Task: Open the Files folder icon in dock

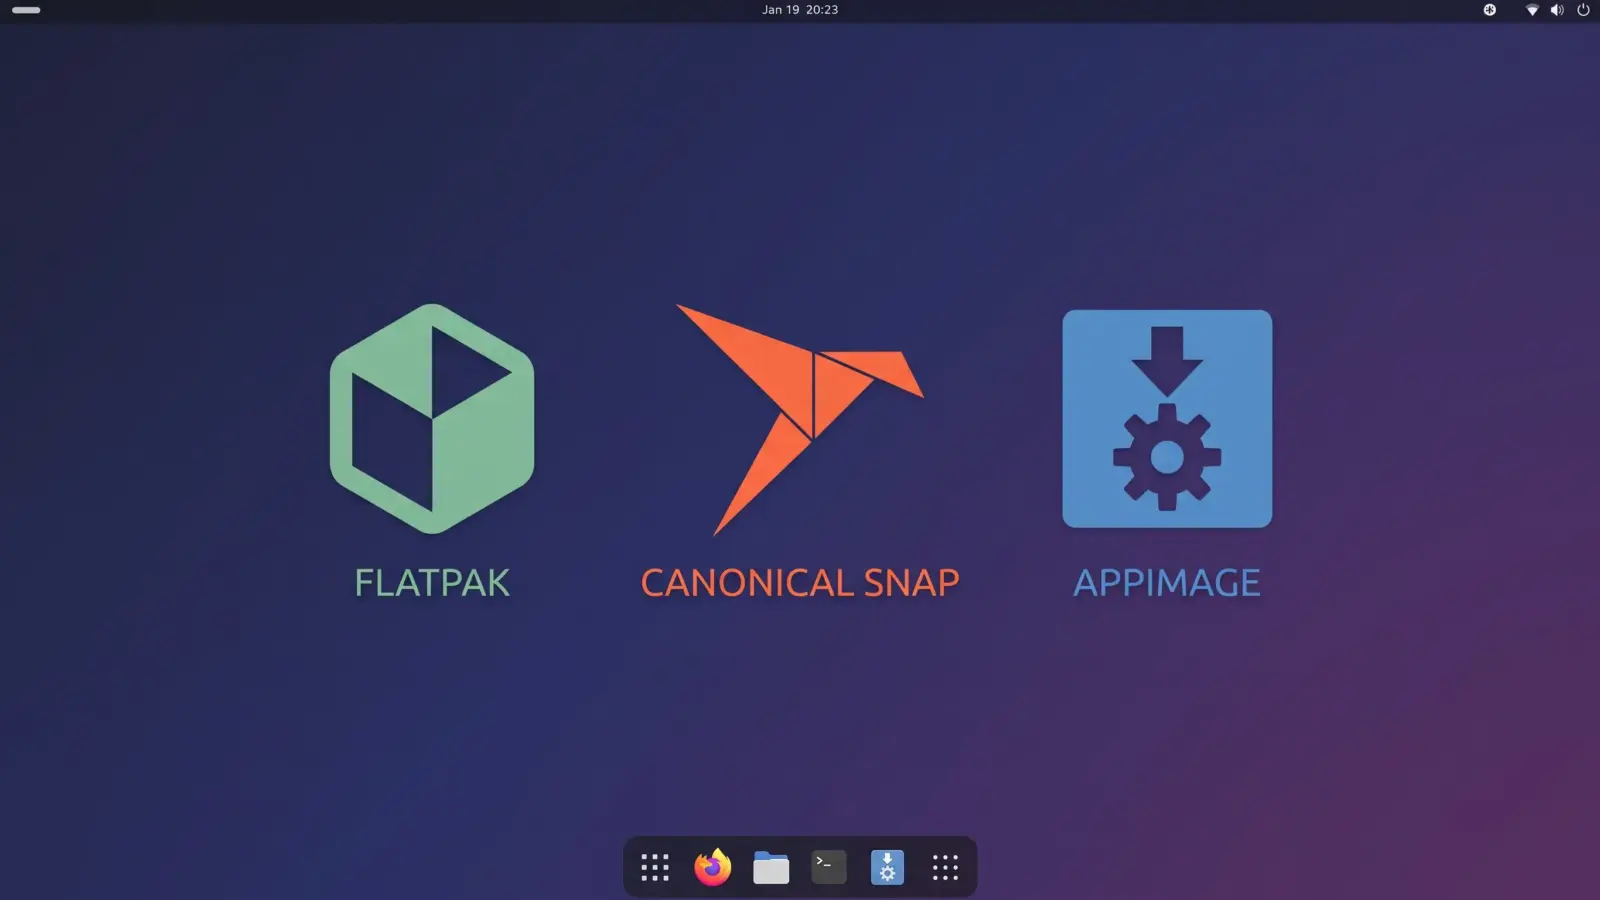Action: point(771,868)
